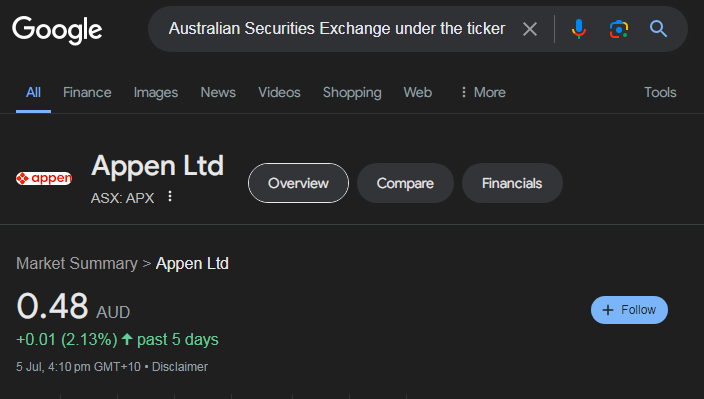
Task: Go to the Videos tab
Action: (x=279, y=92)
